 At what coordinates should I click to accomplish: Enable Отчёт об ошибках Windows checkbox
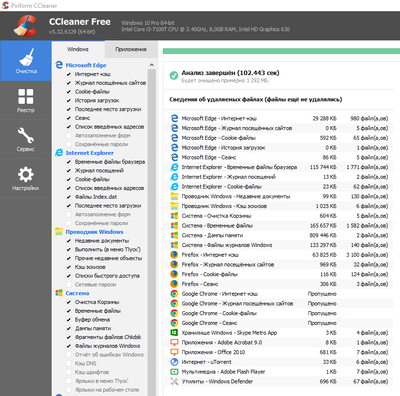click(69, 354)
